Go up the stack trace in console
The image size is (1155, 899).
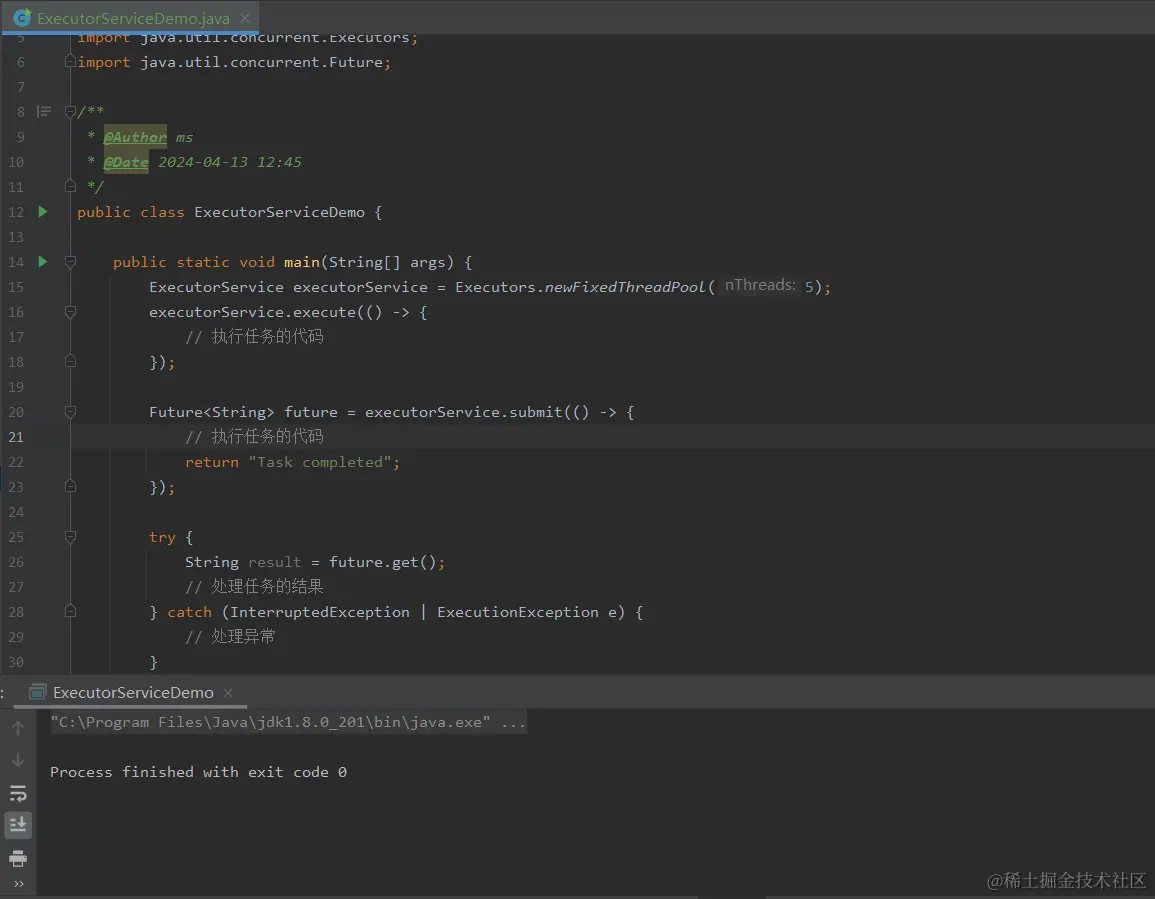[x=18, y=728]
